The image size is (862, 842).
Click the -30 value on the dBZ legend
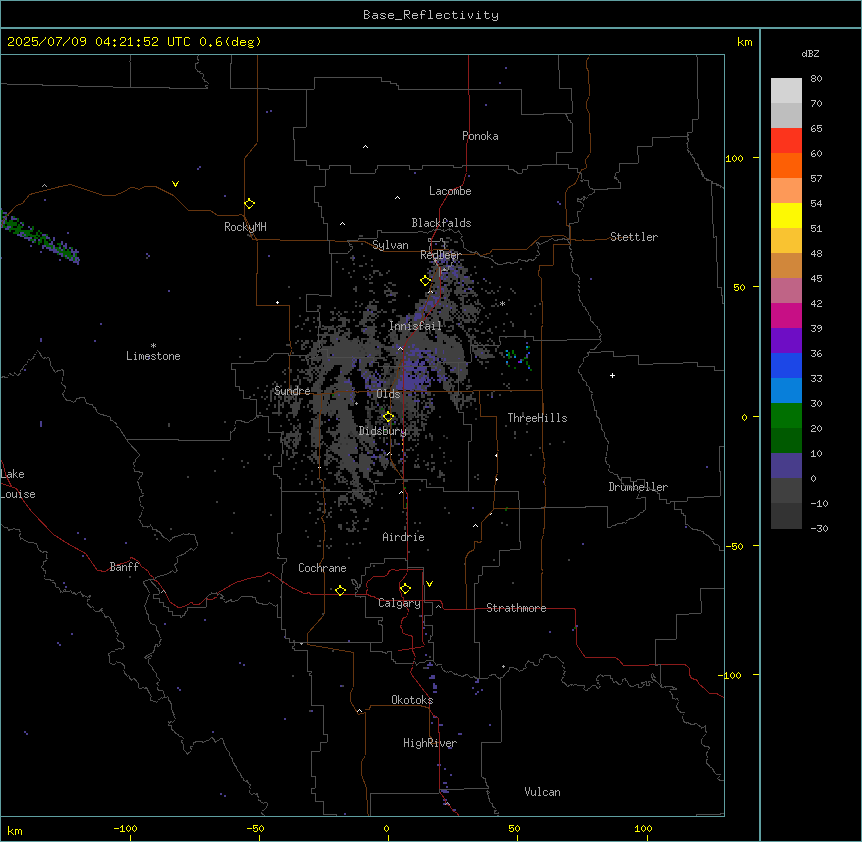(x=819, y=528)
